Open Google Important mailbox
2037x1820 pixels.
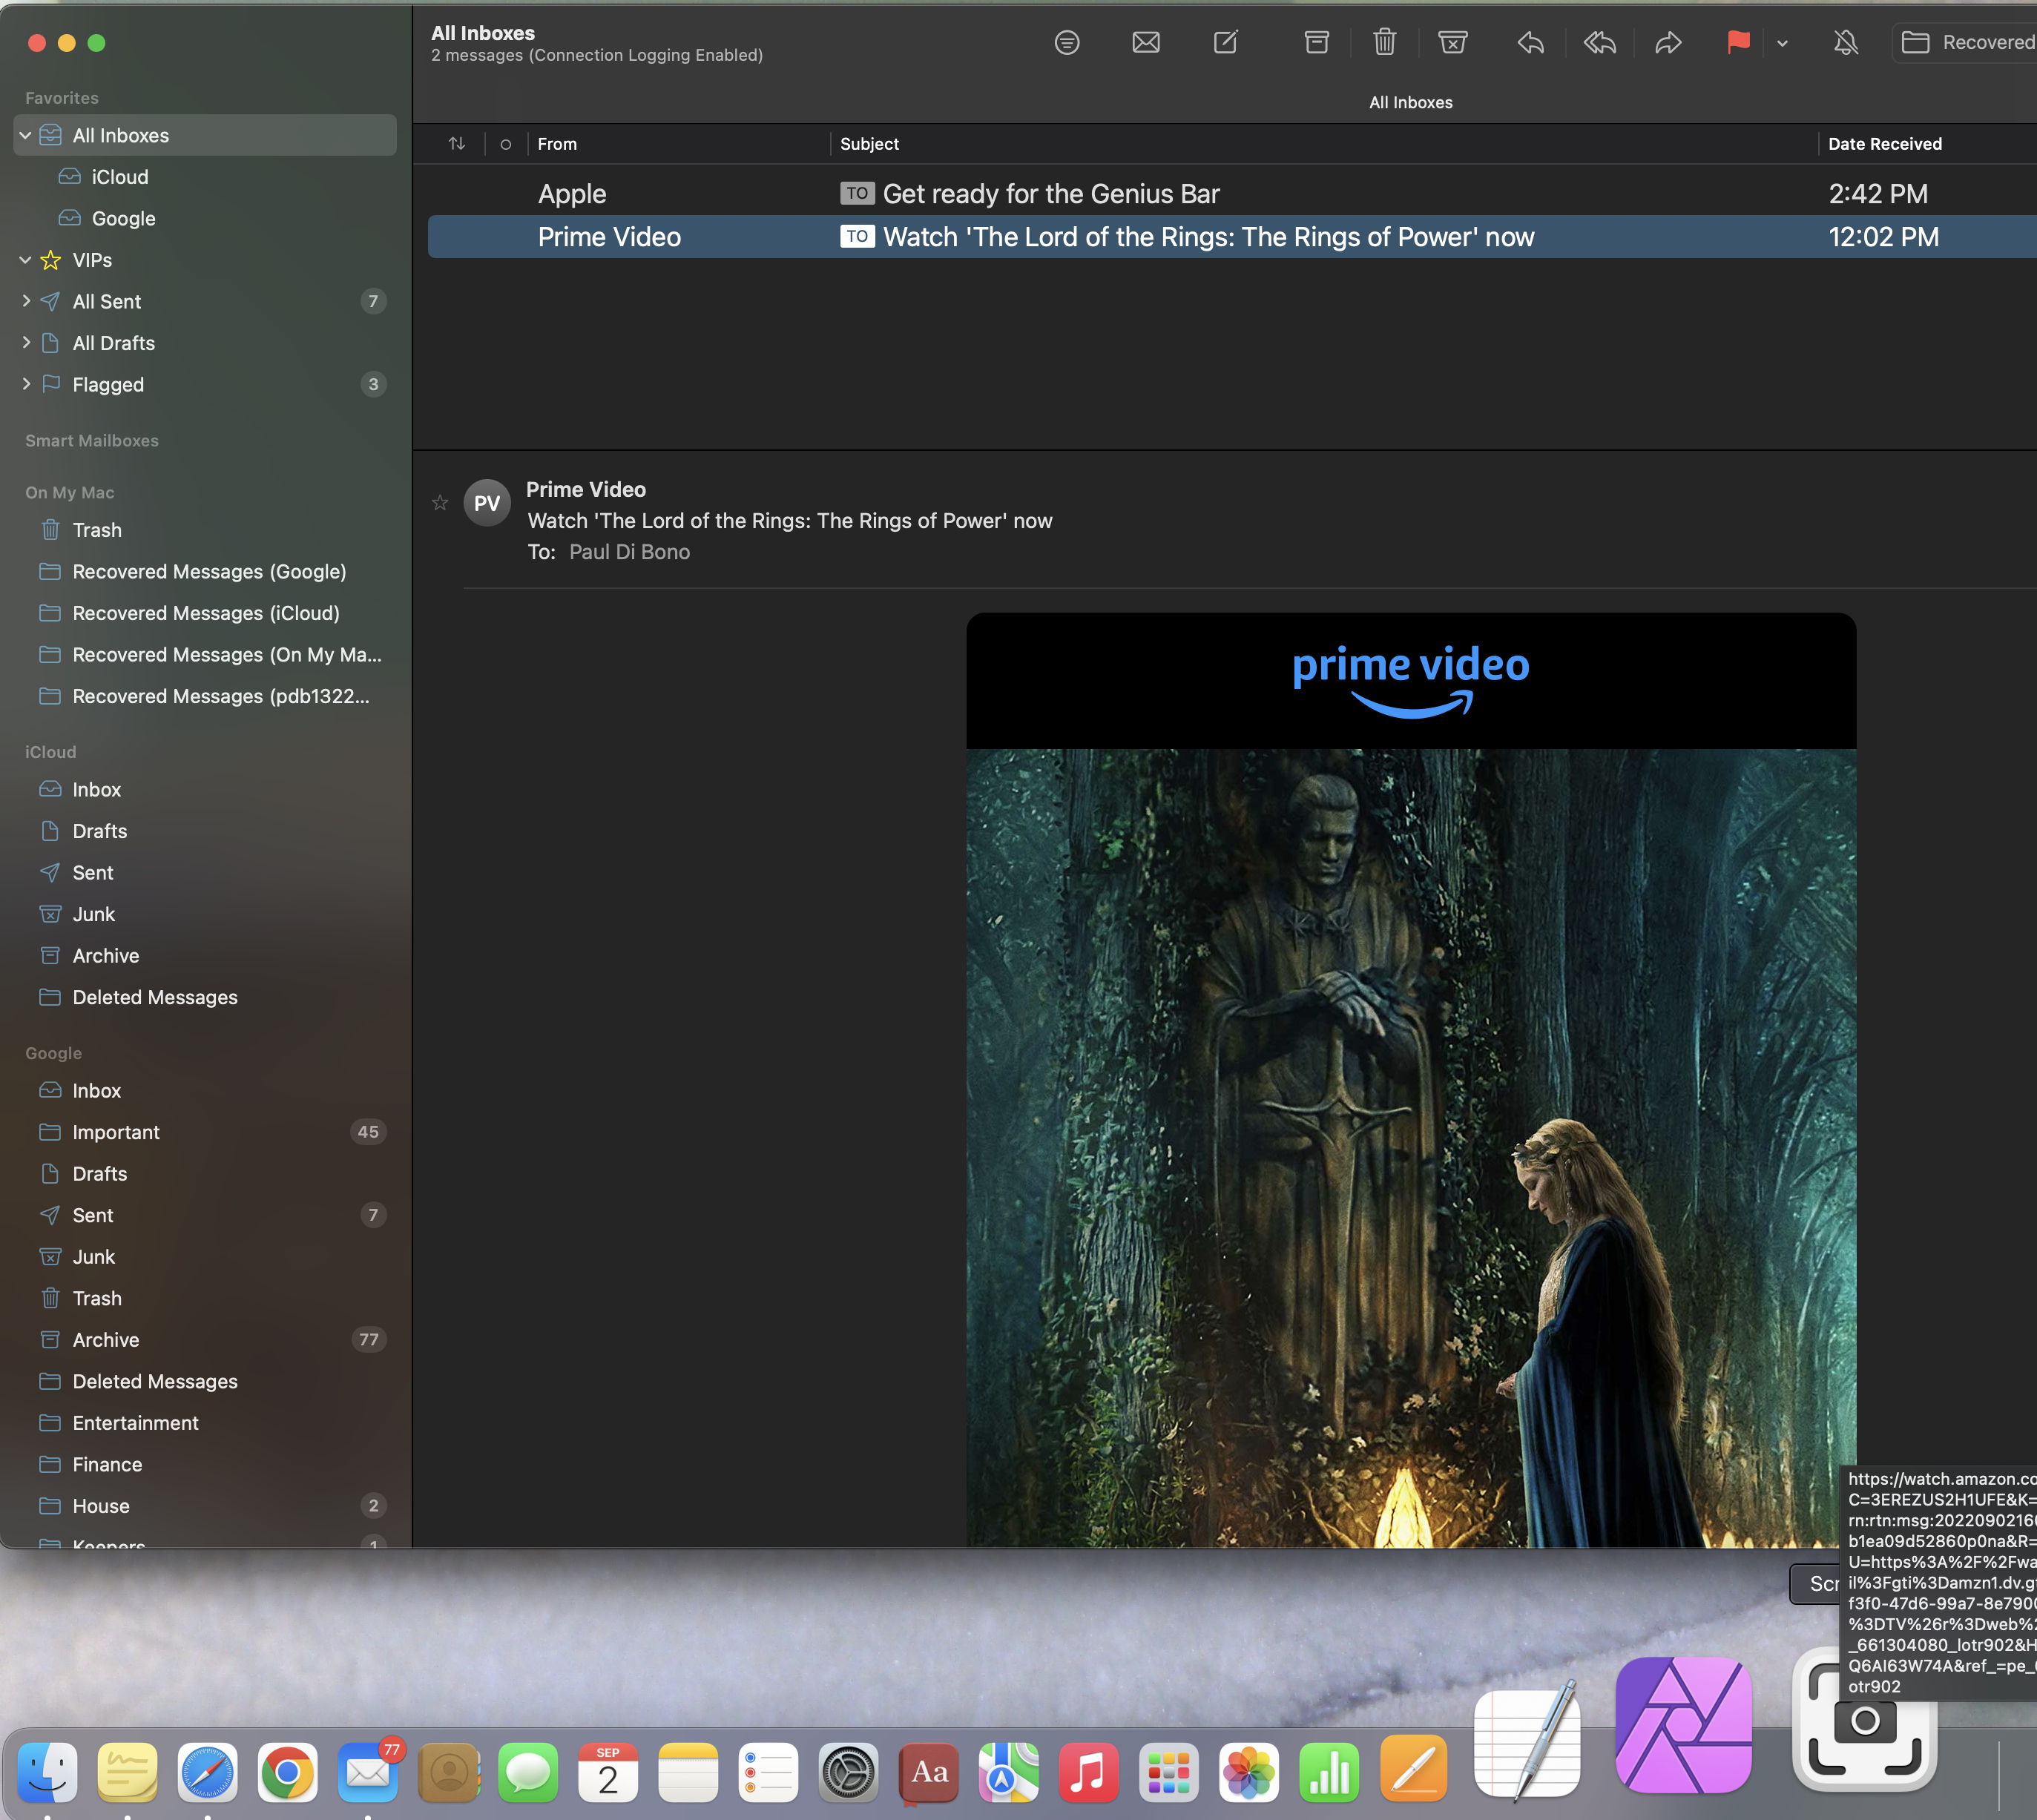click(116, 1132)
